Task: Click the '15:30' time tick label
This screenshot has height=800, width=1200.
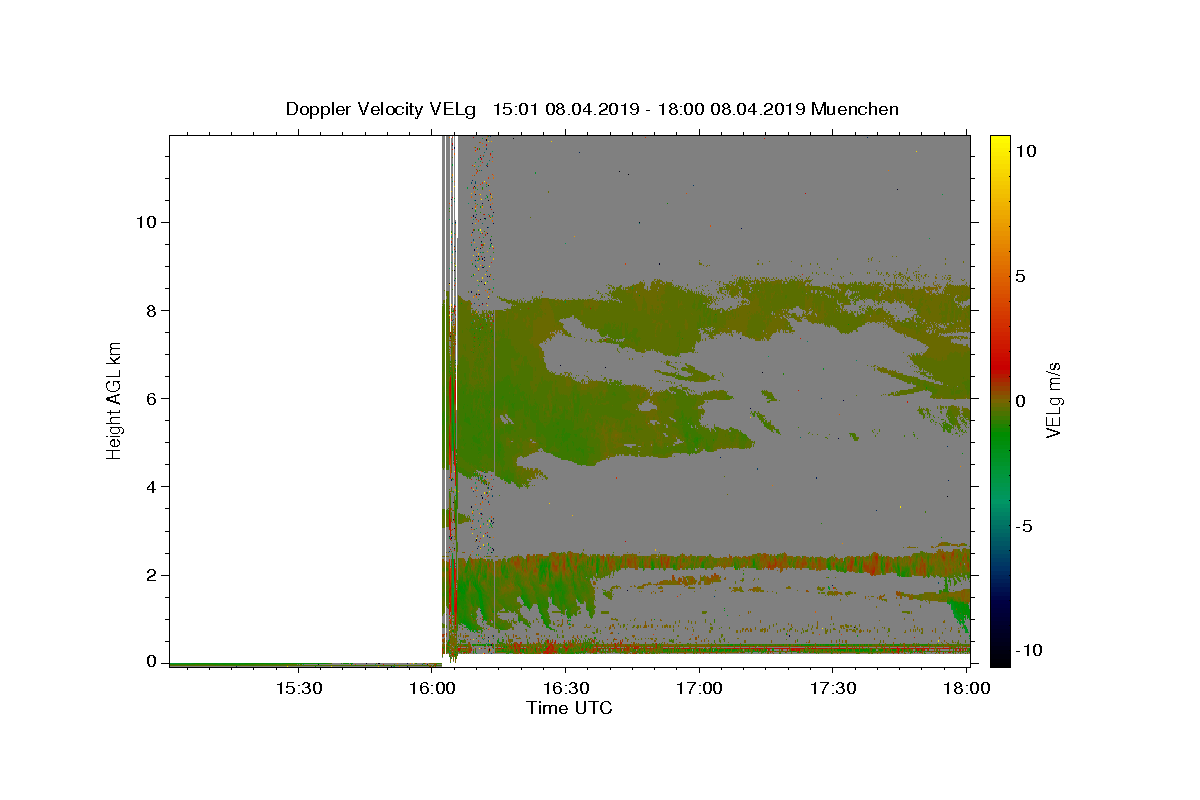Action: pyautogui.click(x=299, y=689)
